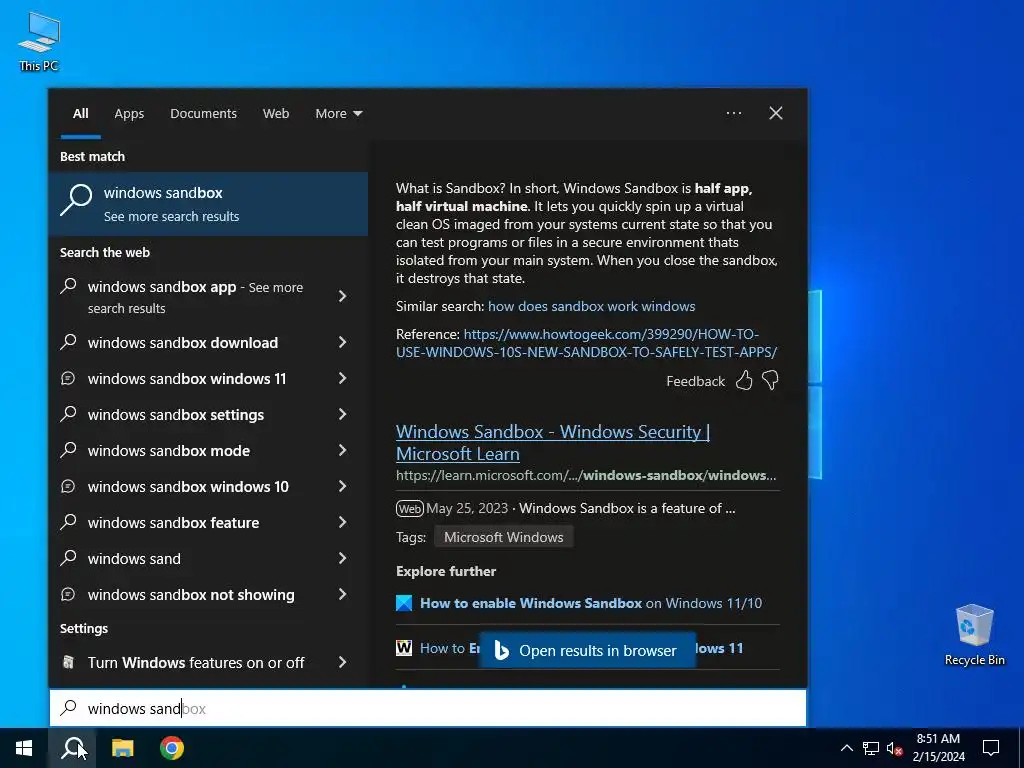Close the search panel with the X

pos(776,113)
